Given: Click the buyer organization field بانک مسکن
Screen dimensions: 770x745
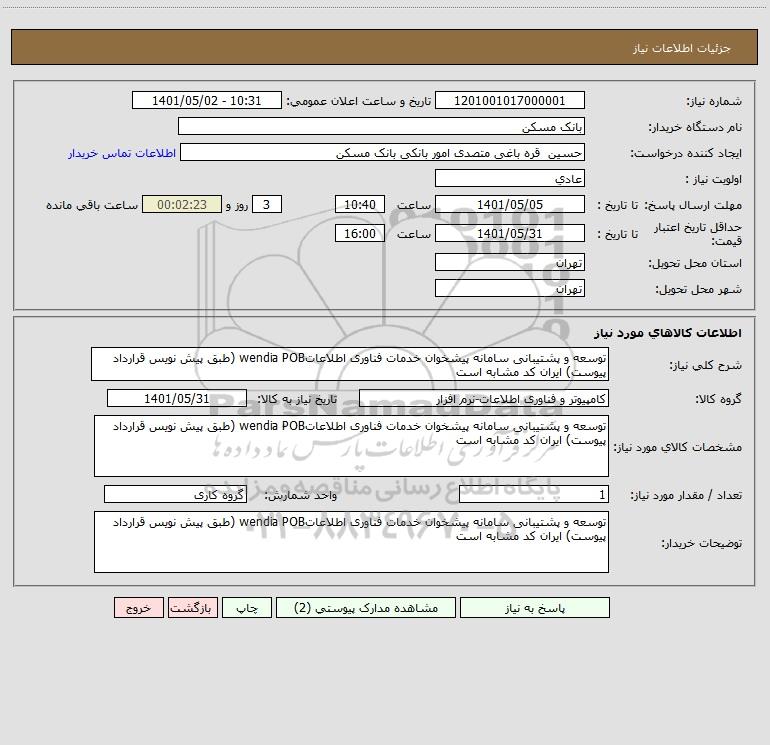Looking at the screenshot, I should 381,126.
